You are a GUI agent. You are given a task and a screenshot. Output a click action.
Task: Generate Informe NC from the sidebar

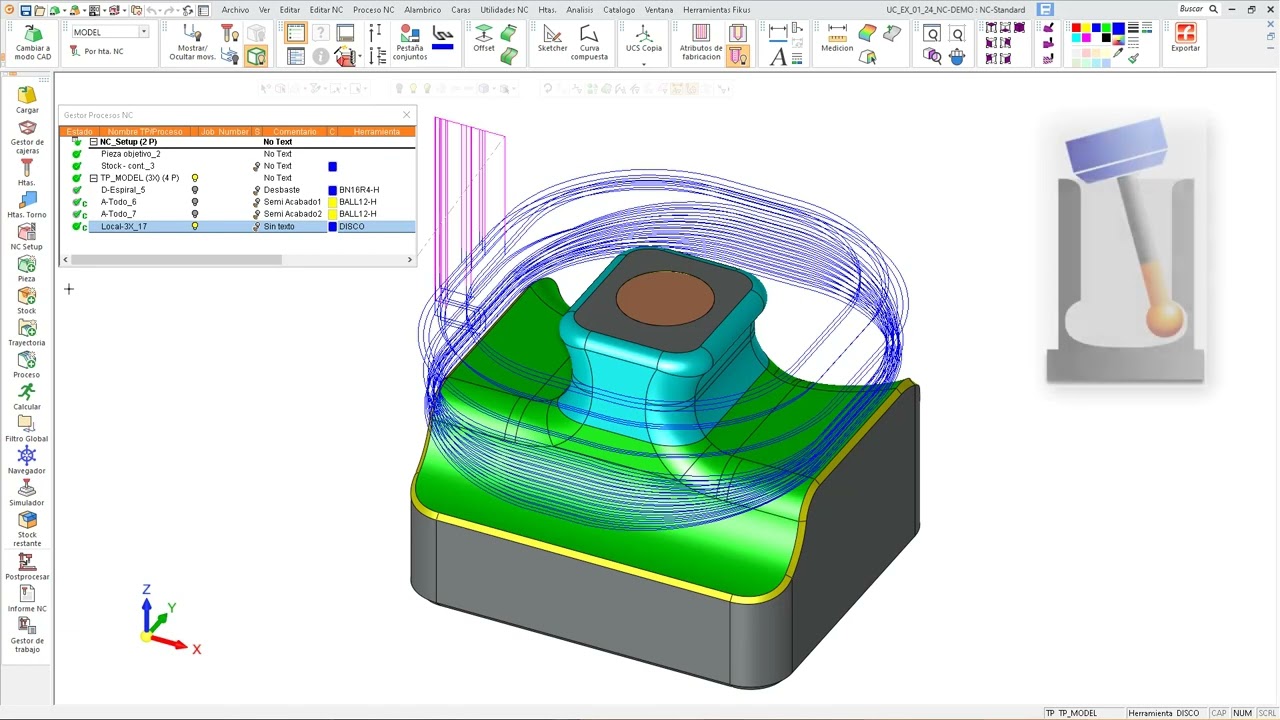[x=27, y=599]
